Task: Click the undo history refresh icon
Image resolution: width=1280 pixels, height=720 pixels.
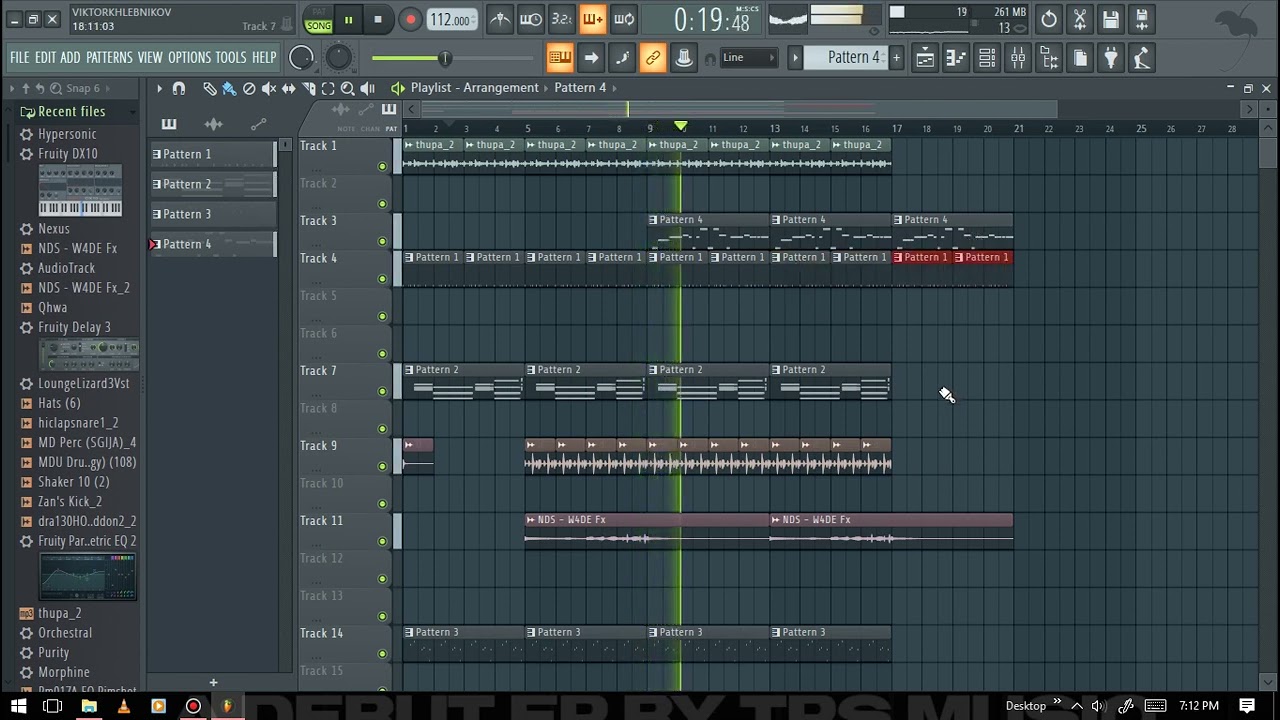Action: coord(1048,19)
